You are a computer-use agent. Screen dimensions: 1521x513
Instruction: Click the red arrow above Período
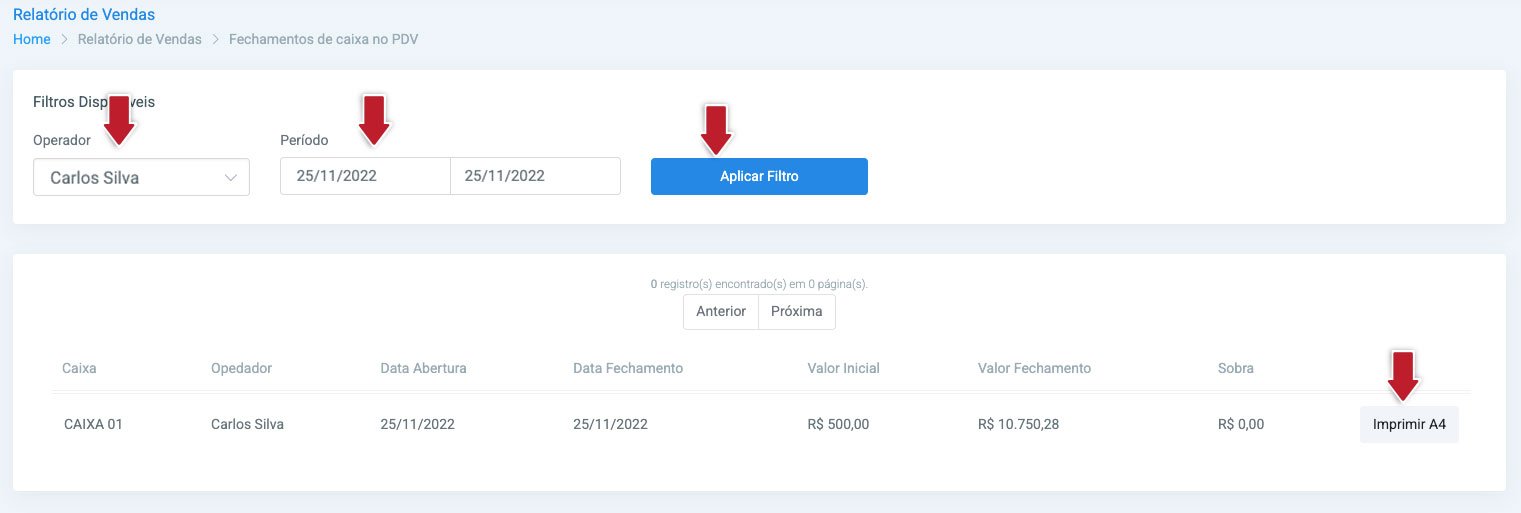coord(374,119)
